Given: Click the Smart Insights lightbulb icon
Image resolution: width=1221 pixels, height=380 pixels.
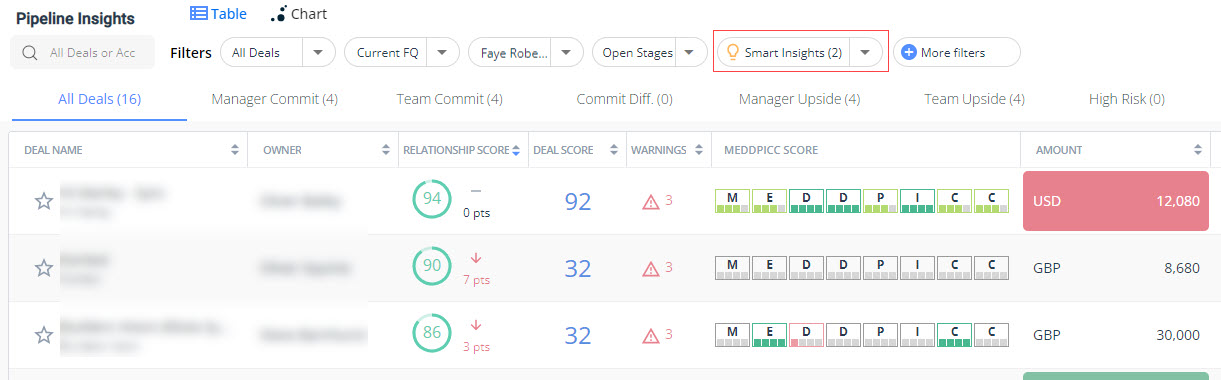Looking at the screenshot, I should (732, 53).
